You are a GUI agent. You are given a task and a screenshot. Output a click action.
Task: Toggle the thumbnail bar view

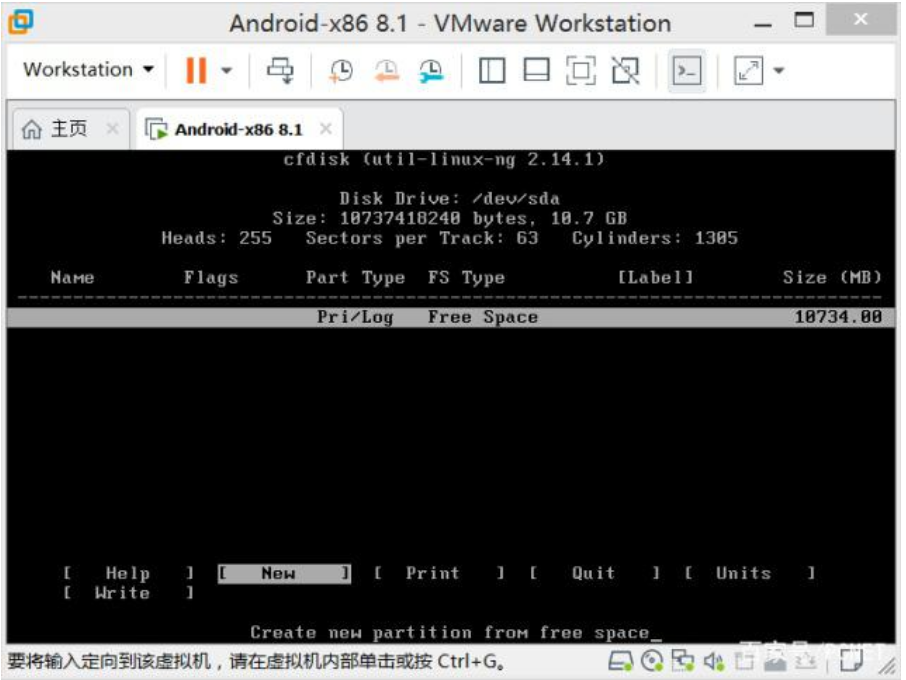(536, 70)
